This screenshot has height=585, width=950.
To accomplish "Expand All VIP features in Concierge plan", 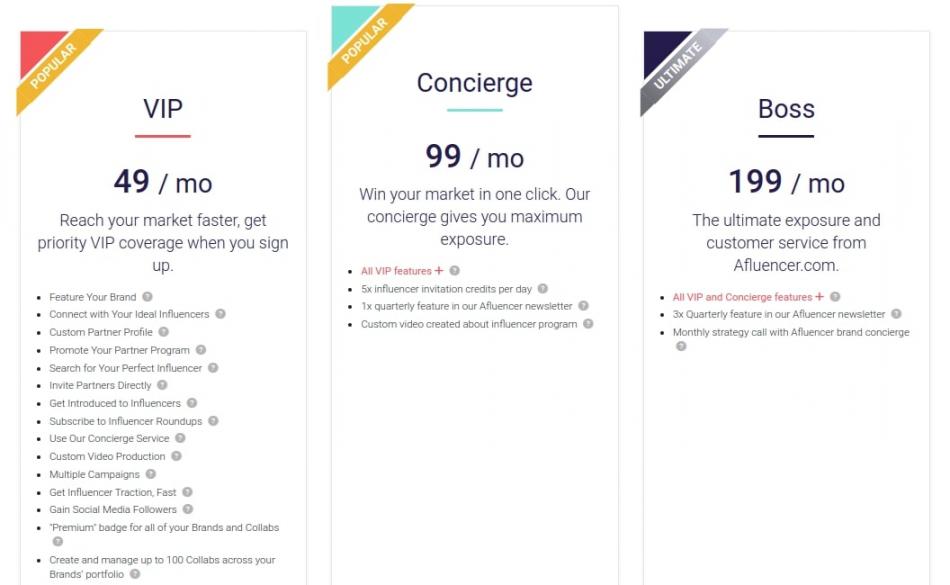I will click(x=439, y=271).
